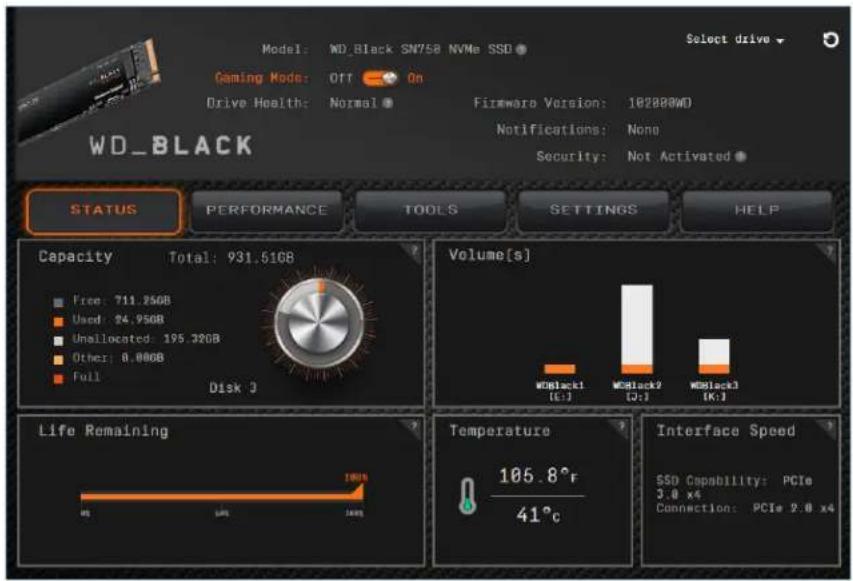Click the Not Activated security status

click(x=678, y=157)
